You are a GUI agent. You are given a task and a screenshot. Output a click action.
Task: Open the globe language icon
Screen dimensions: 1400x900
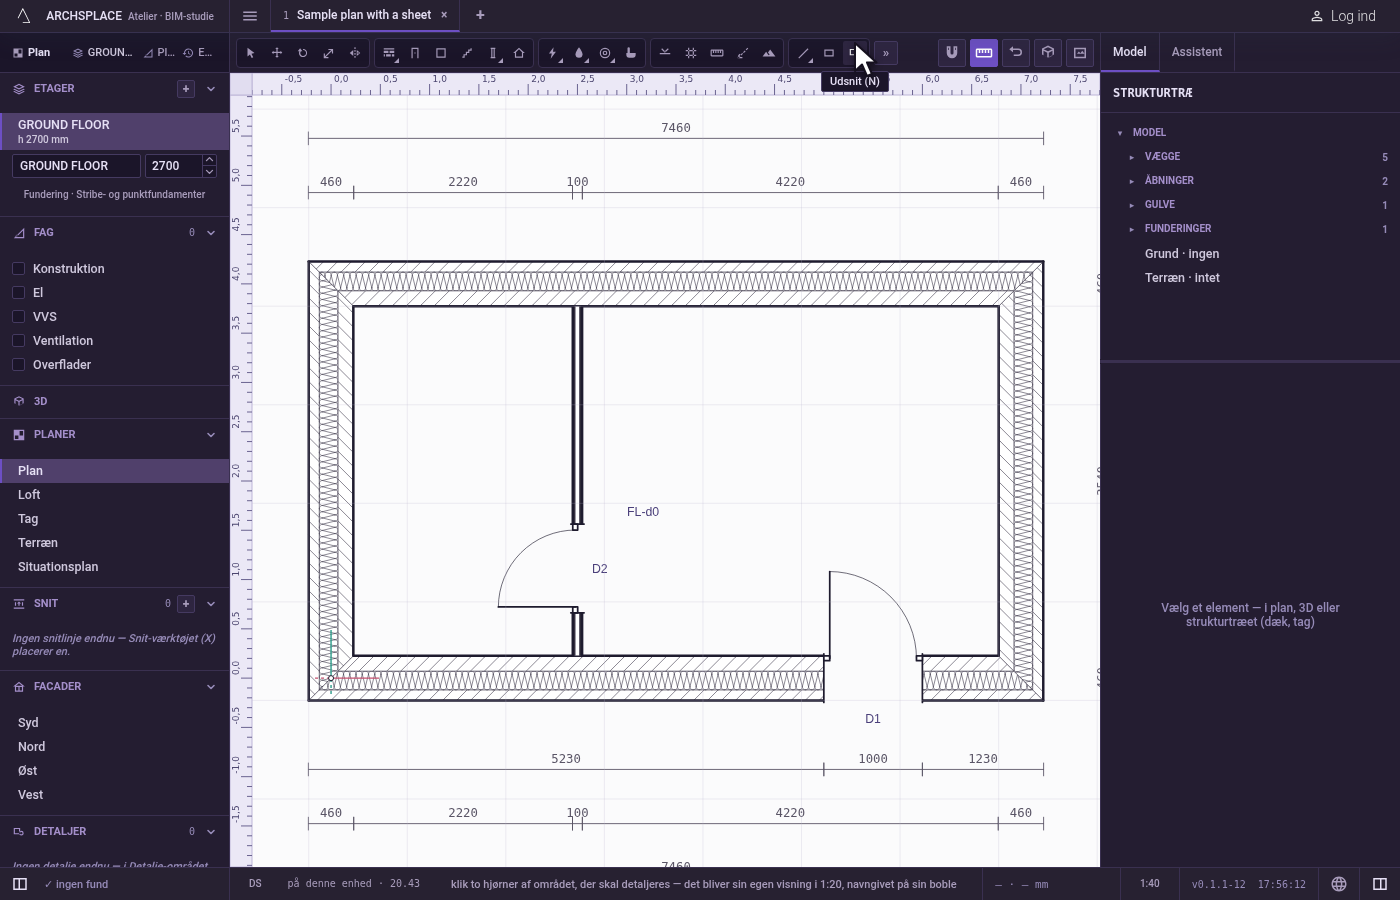click(1339, 884)
